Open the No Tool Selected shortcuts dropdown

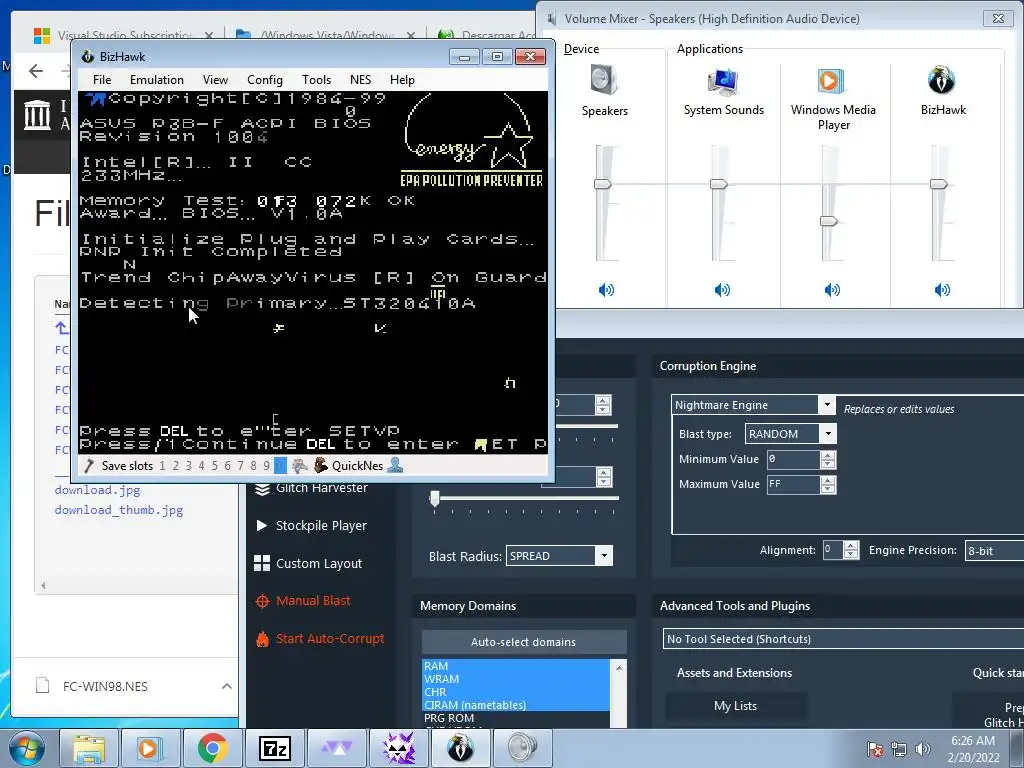point(843,639)
